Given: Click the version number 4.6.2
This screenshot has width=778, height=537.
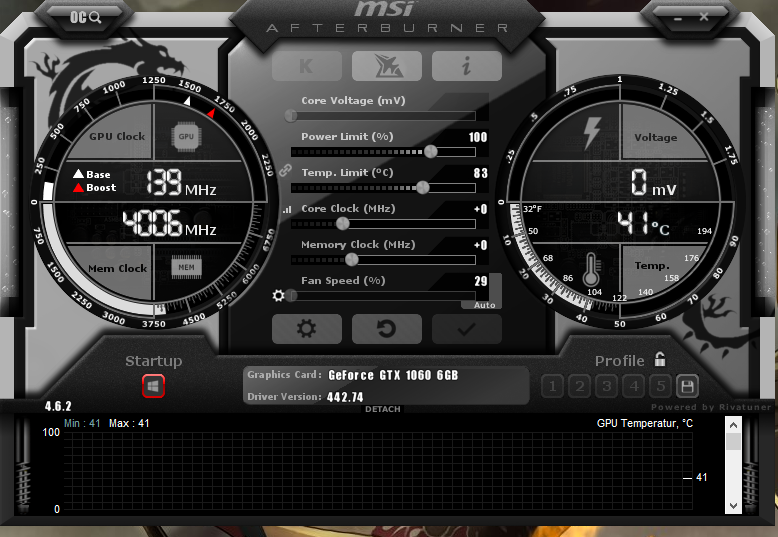Looking at the screenshot, I should coord(58,406).
